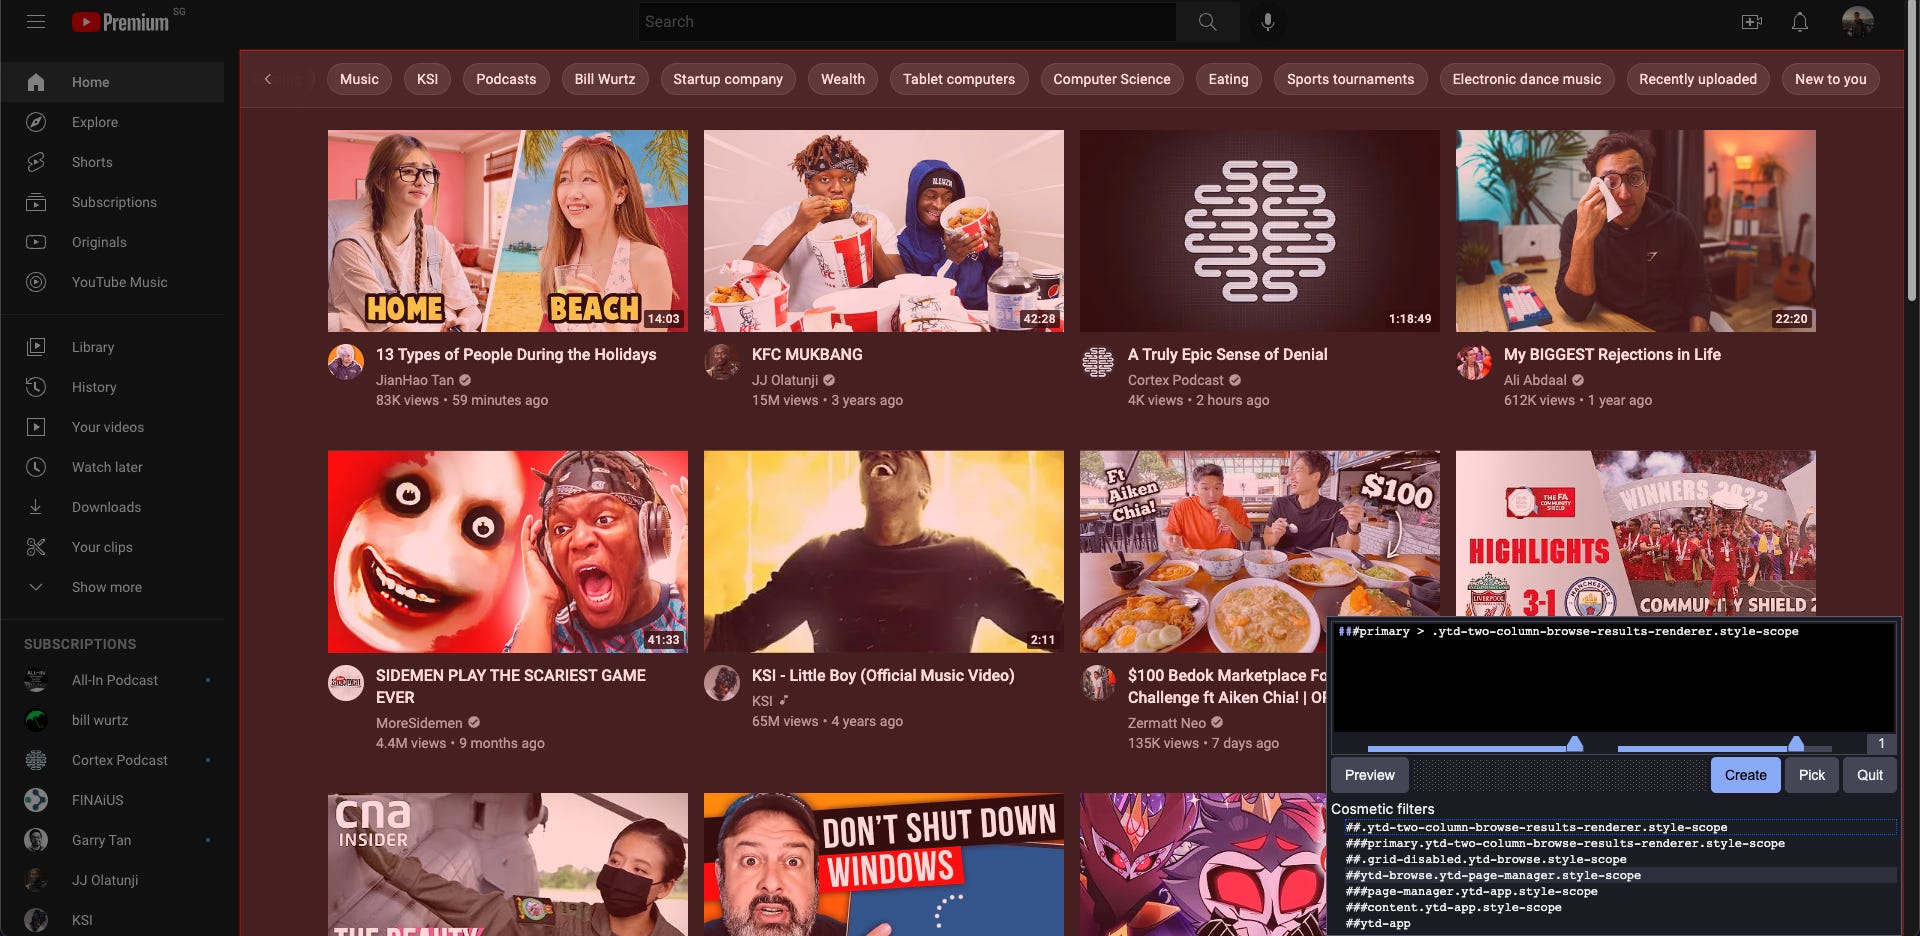The height and width of the screenshot is (936, 1920).
Task: Open Watch later in sidebar
Action: point(112,467)
